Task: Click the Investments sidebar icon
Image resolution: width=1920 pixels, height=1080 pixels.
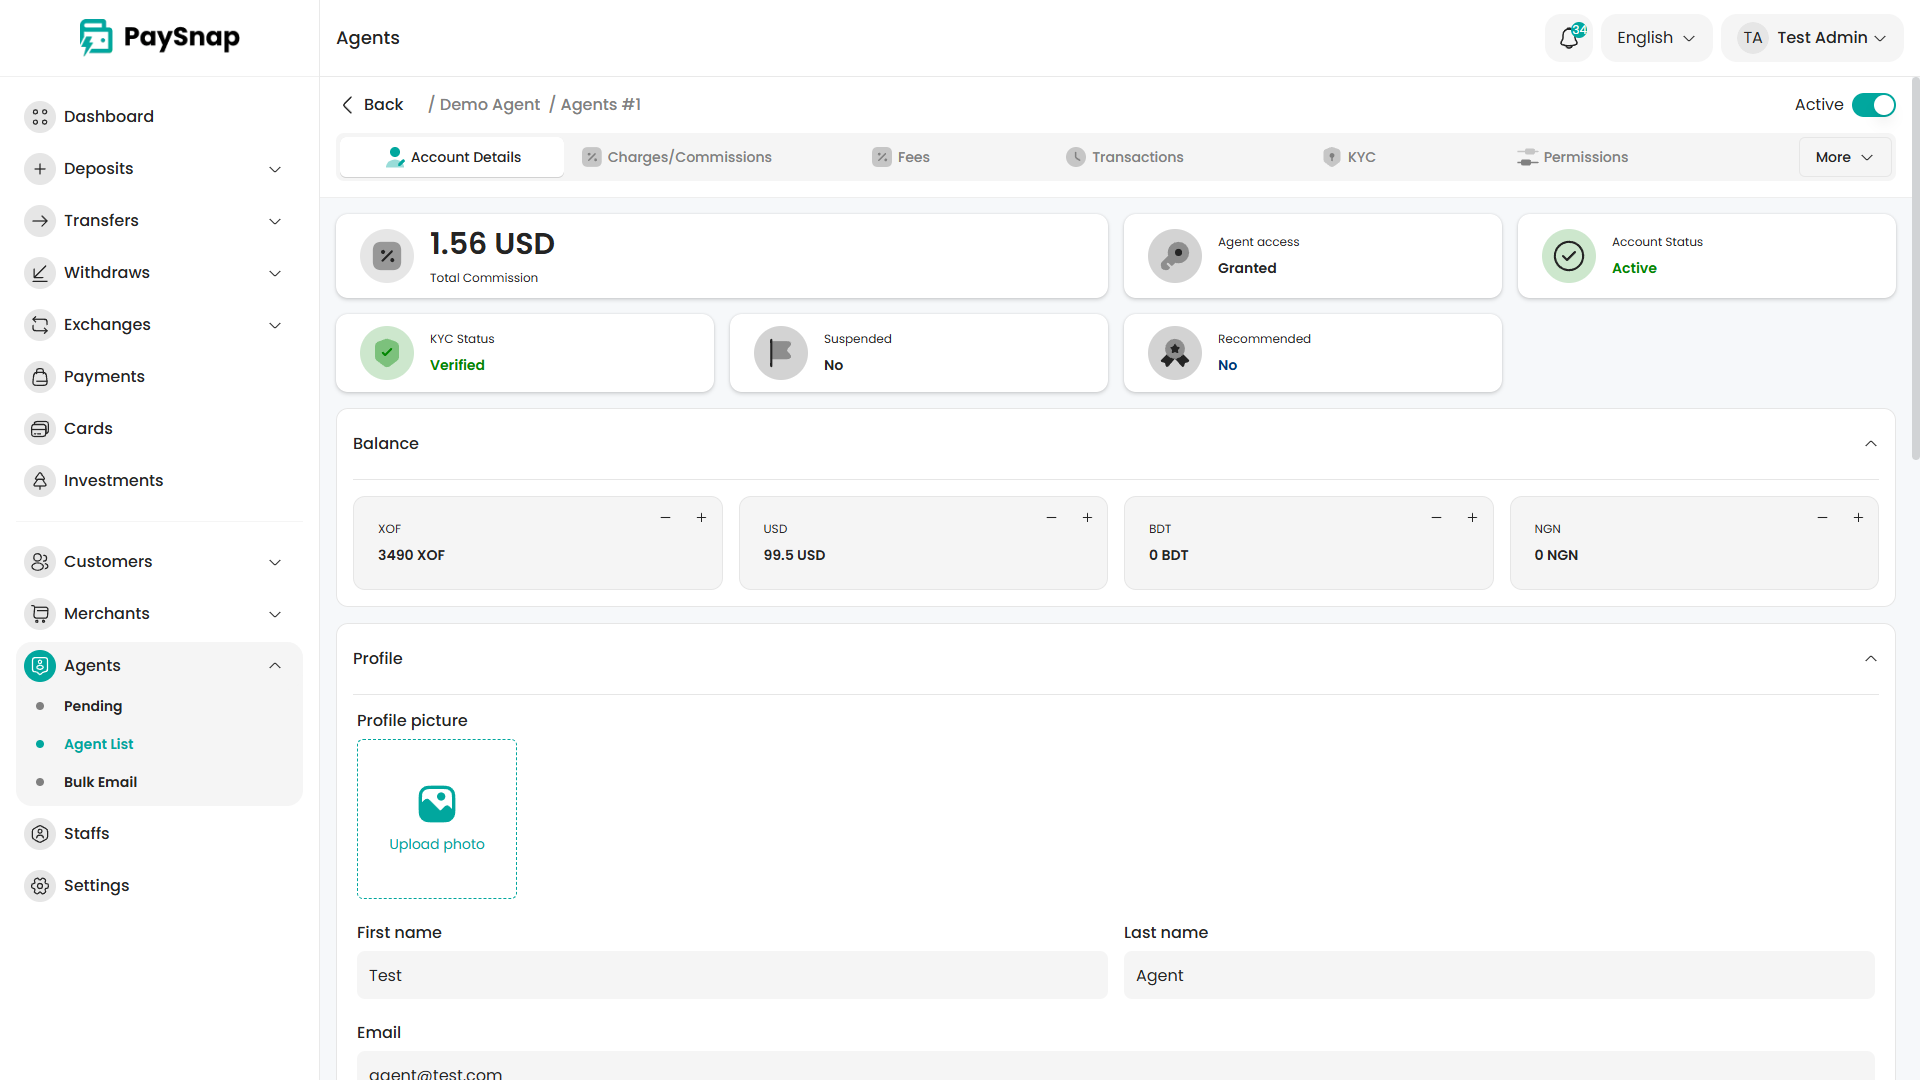Action: [40, 481]
